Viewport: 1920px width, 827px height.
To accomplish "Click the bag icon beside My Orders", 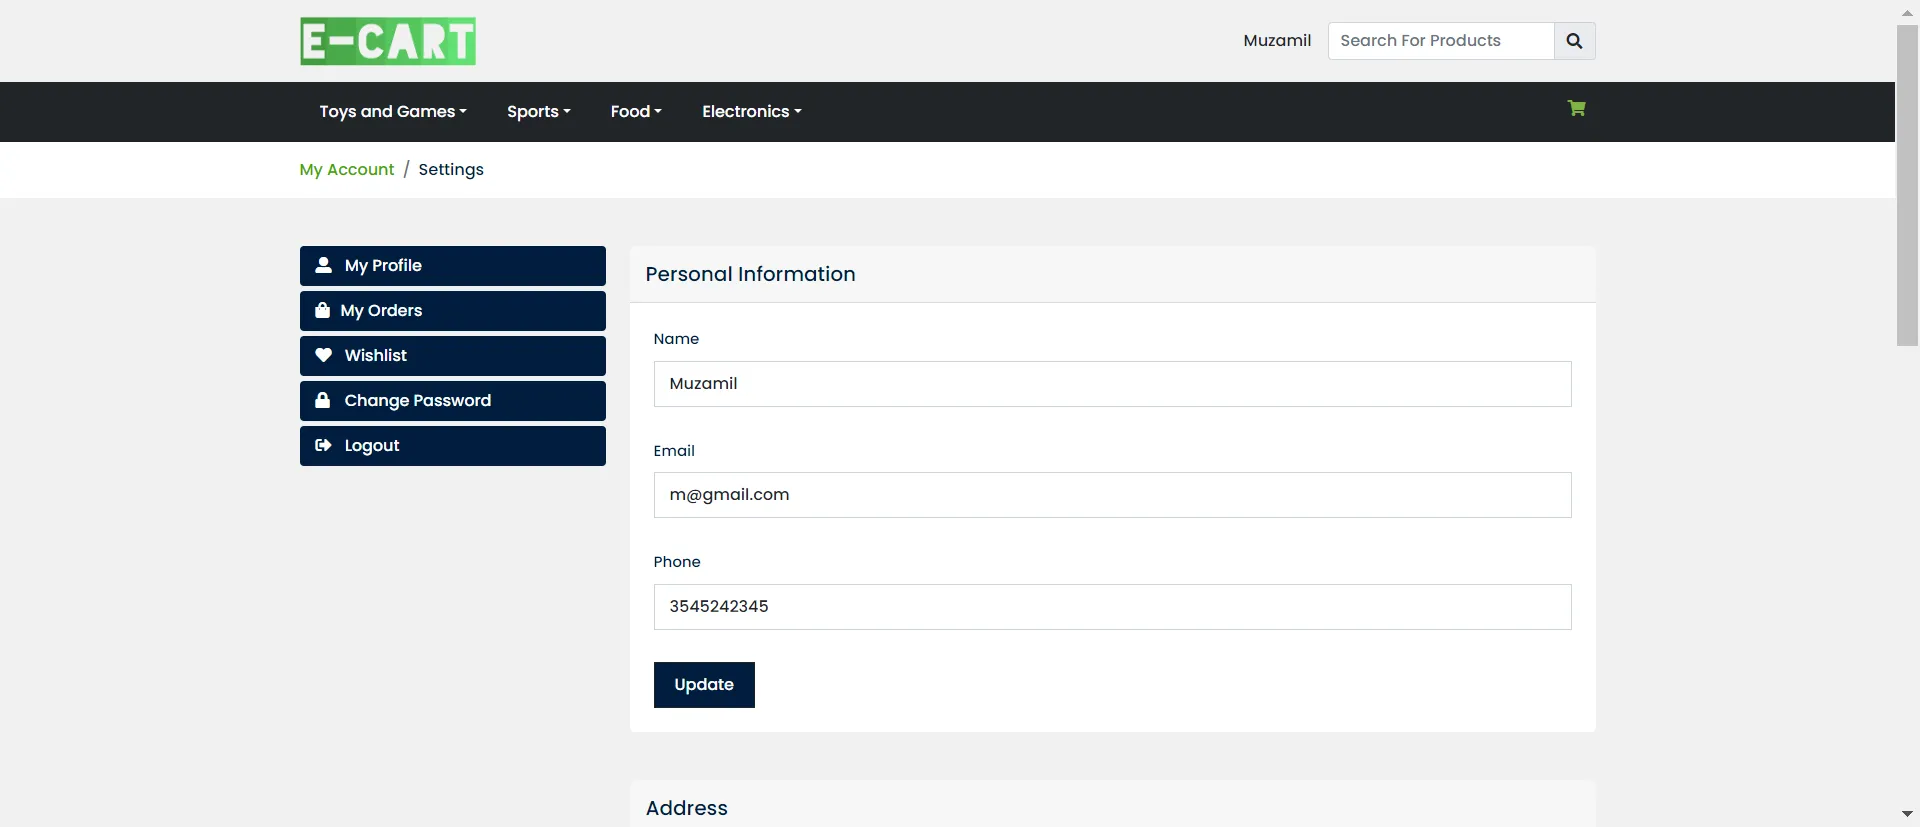I will click(x=322, y=310).
